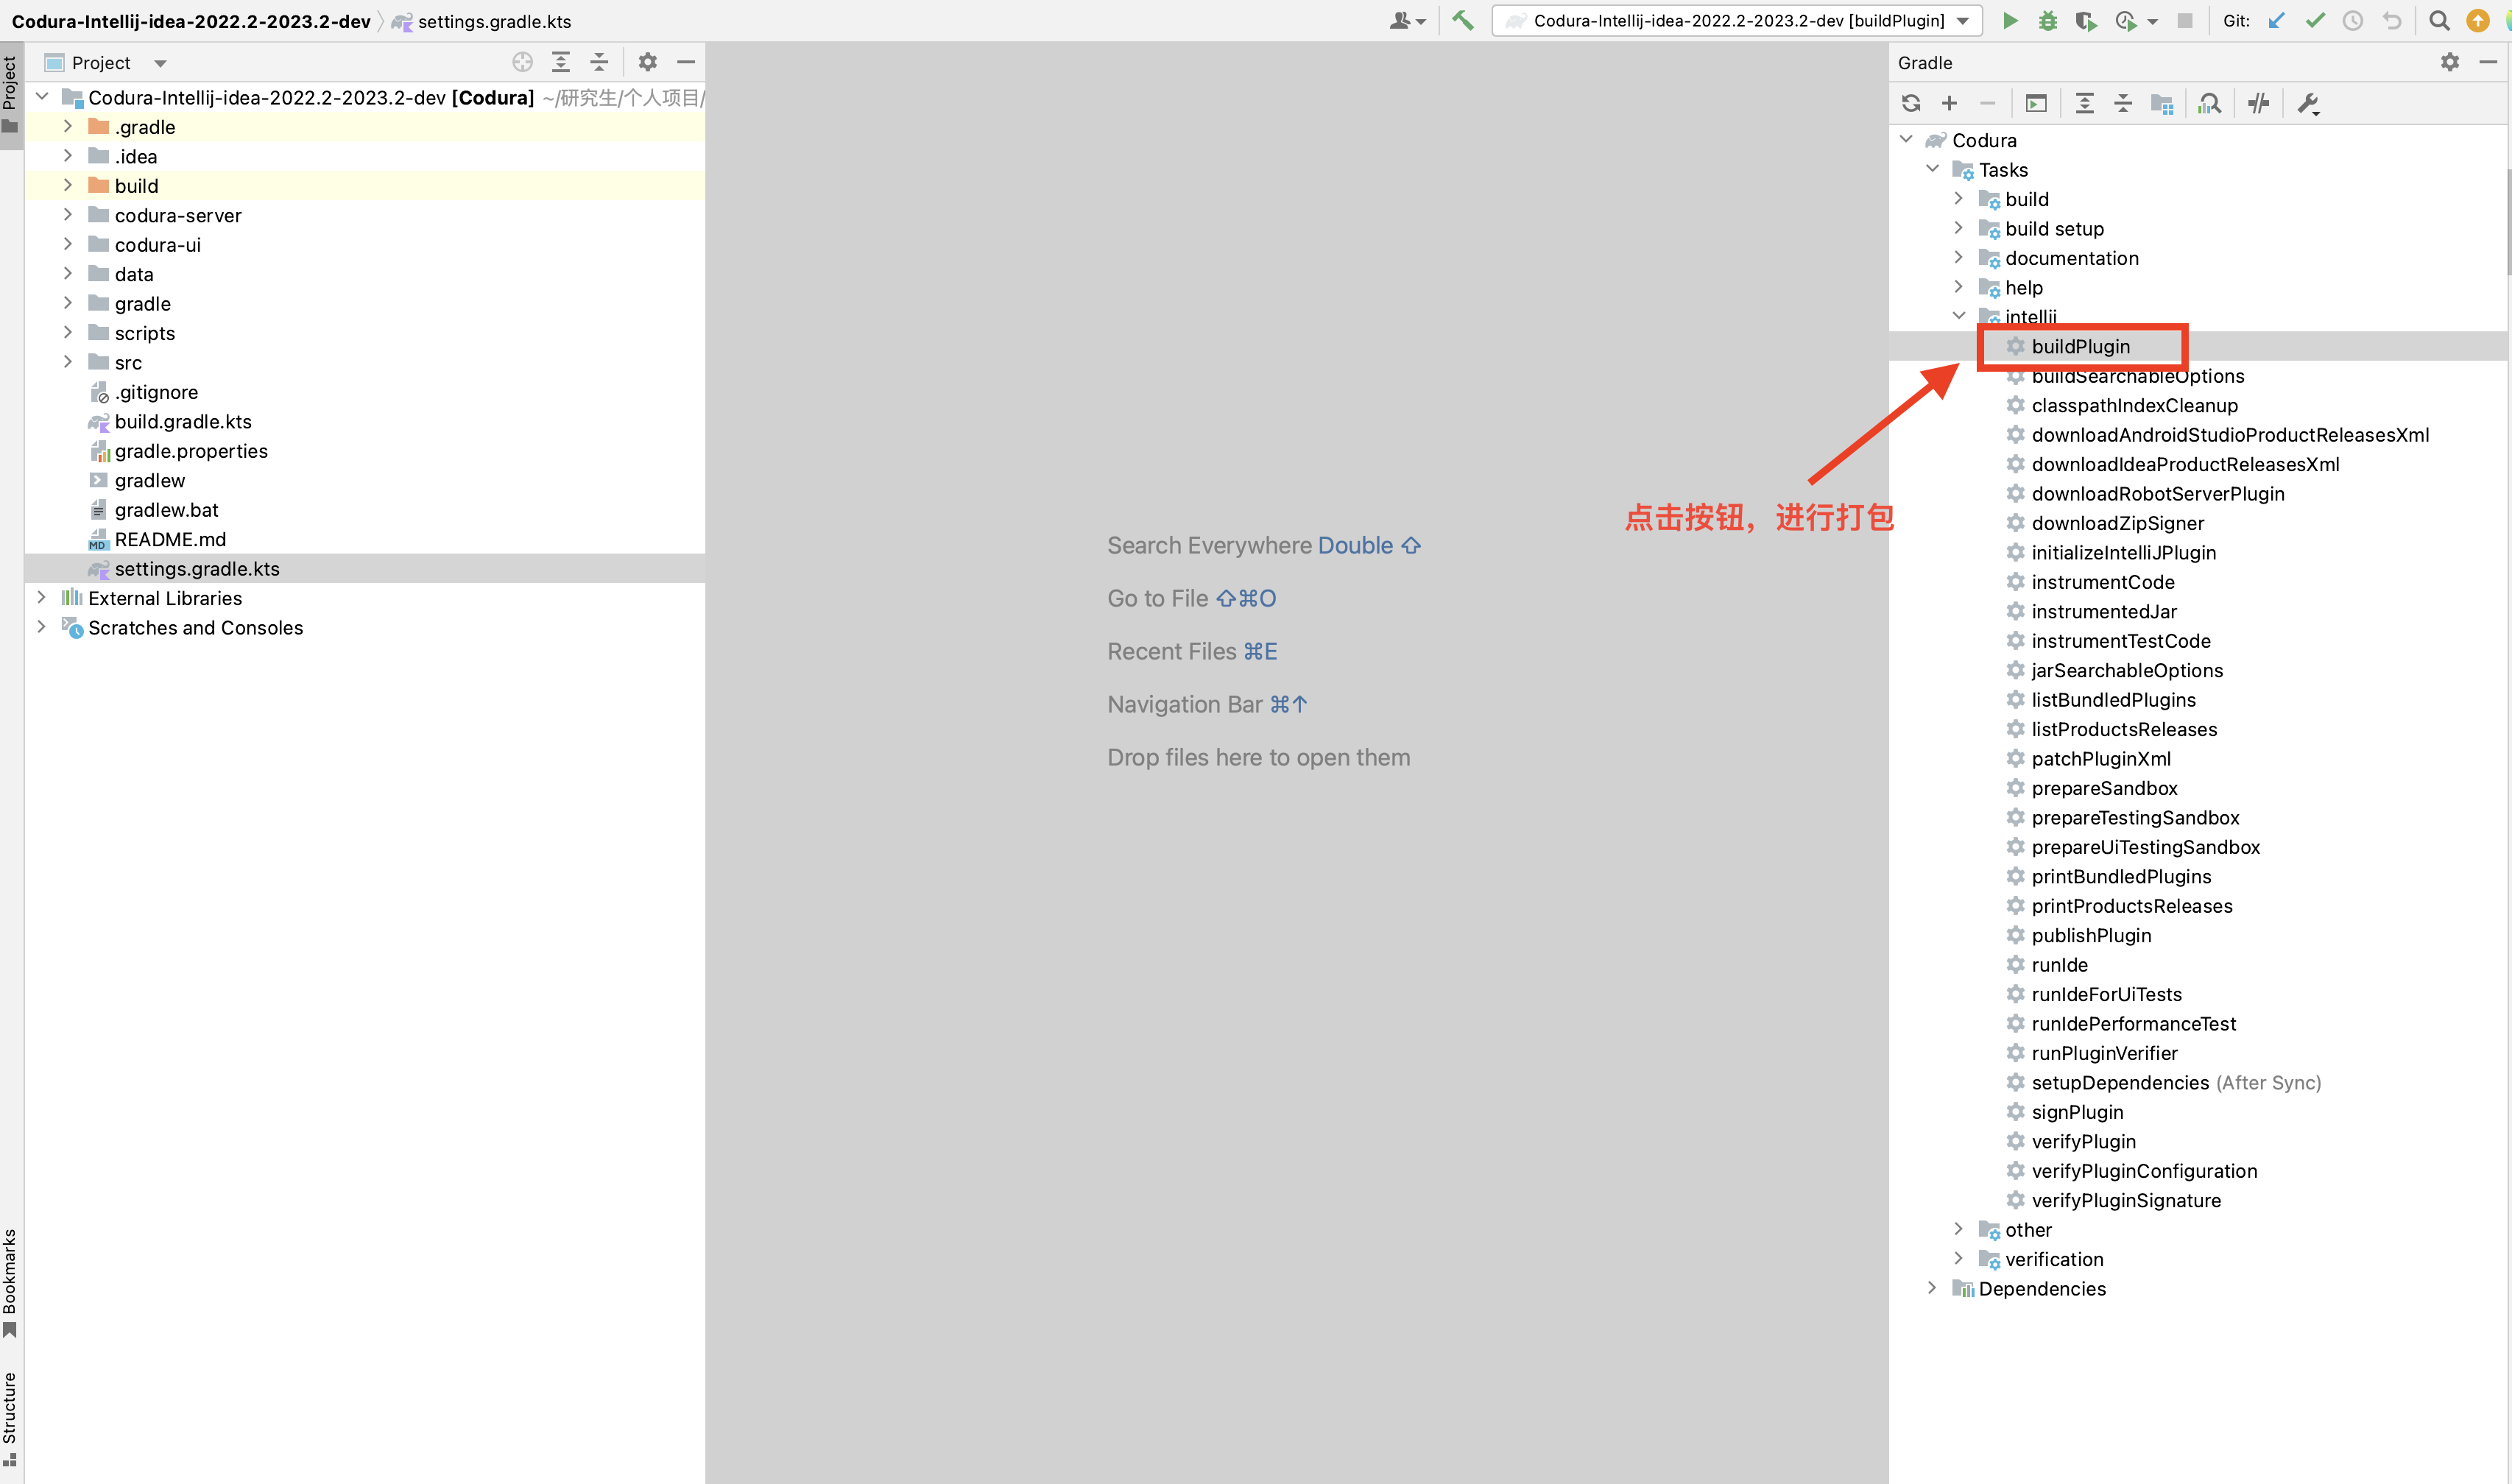Open the profiler run dropdown arrow
Image resolution: width=2512 pixels, height=1484 pixels.
[x=2152, y=21]
